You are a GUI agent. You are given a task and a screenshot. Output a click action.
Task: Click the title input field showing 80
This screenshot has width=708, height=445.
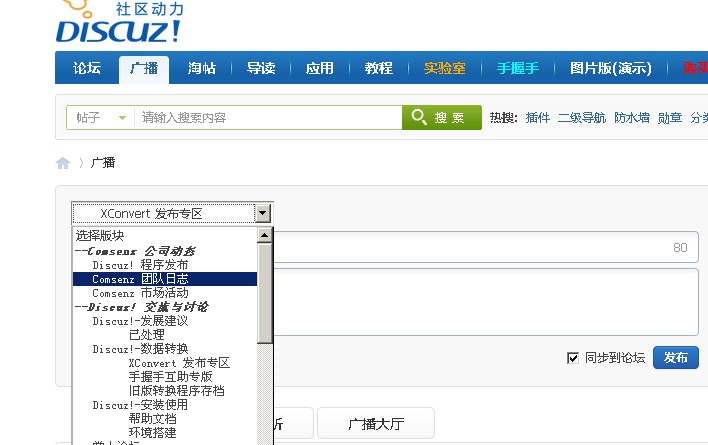485,247
